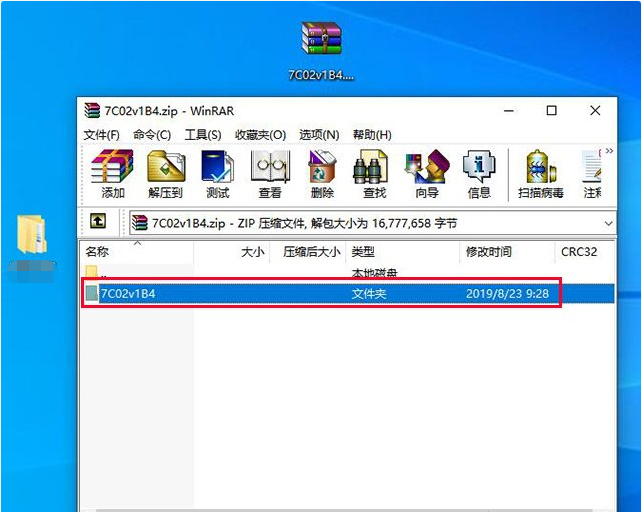Expand hidden toolbar items chevron
This screenshot has height=512, width=642.
(609, 151)
